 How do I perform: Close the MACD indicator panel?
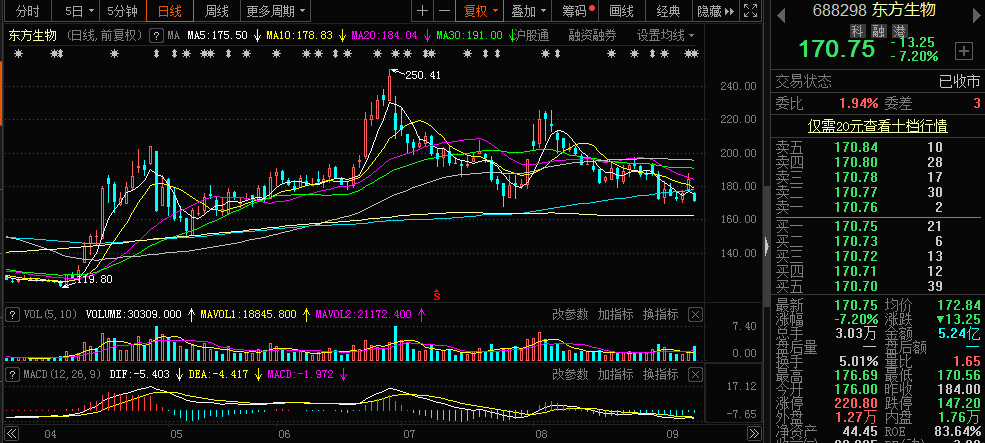tap(695, 374)
